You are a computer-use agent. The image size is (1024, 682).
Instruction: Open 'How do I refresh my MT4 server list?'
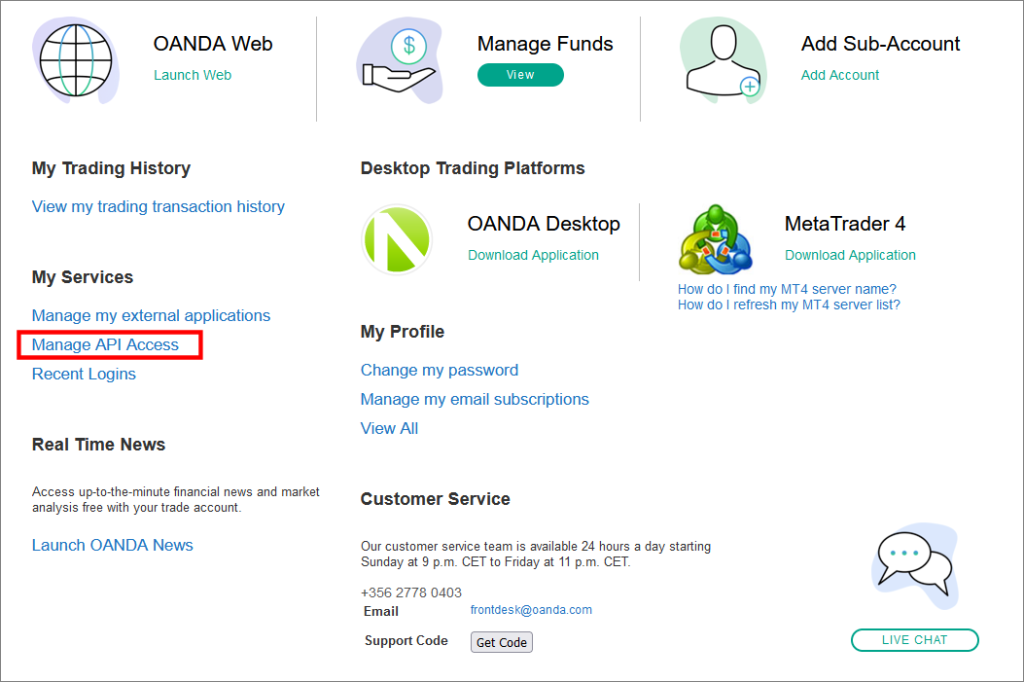[789, 304]
